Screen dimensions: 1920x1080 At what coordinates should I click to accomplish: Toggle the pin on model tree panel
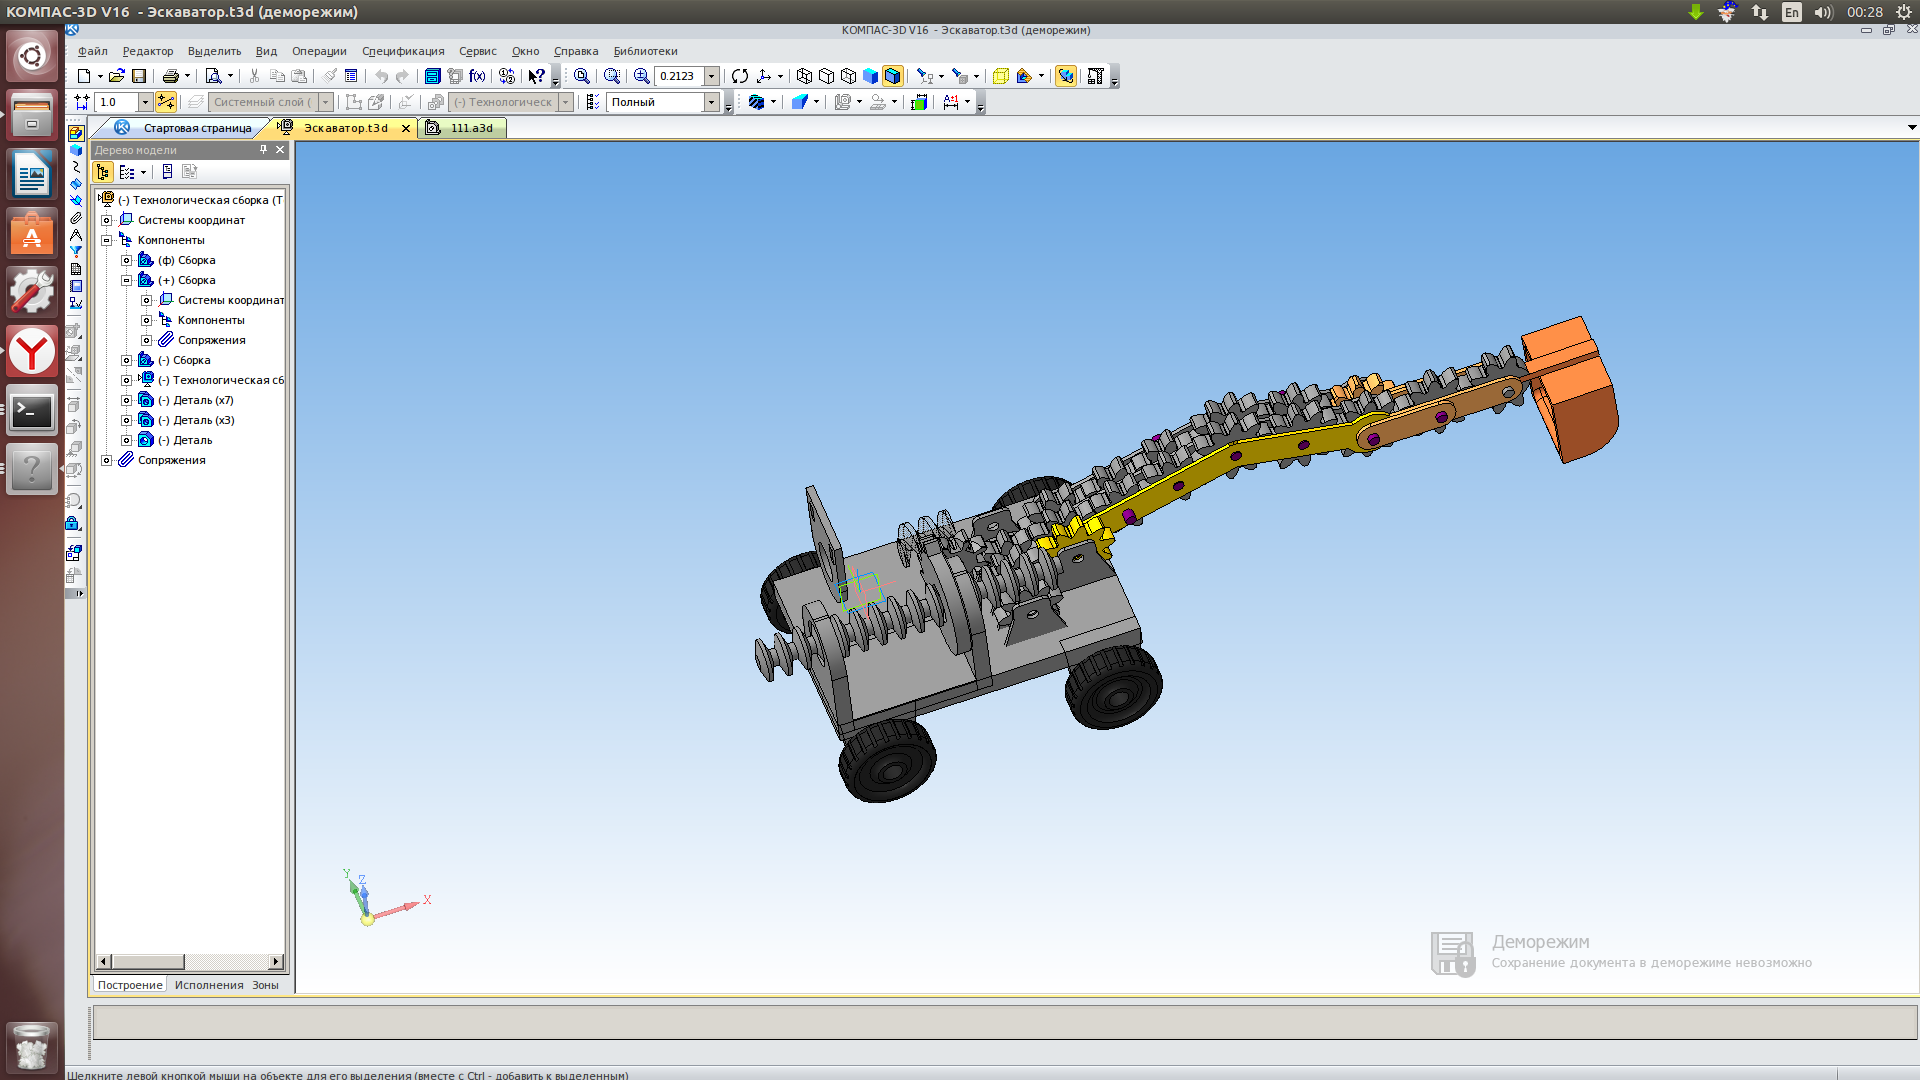pyautogui.click(x=263, y=149)
